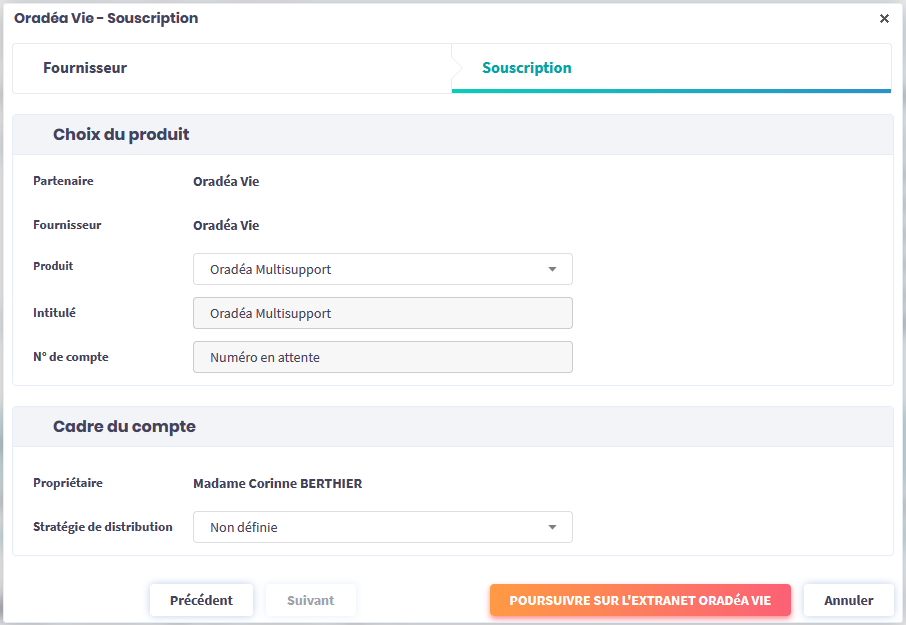Image resolution: width=906 pixels, height=625 pixels.
Task: Click the 'Choix du produit' section header
Action: point(121,134)
